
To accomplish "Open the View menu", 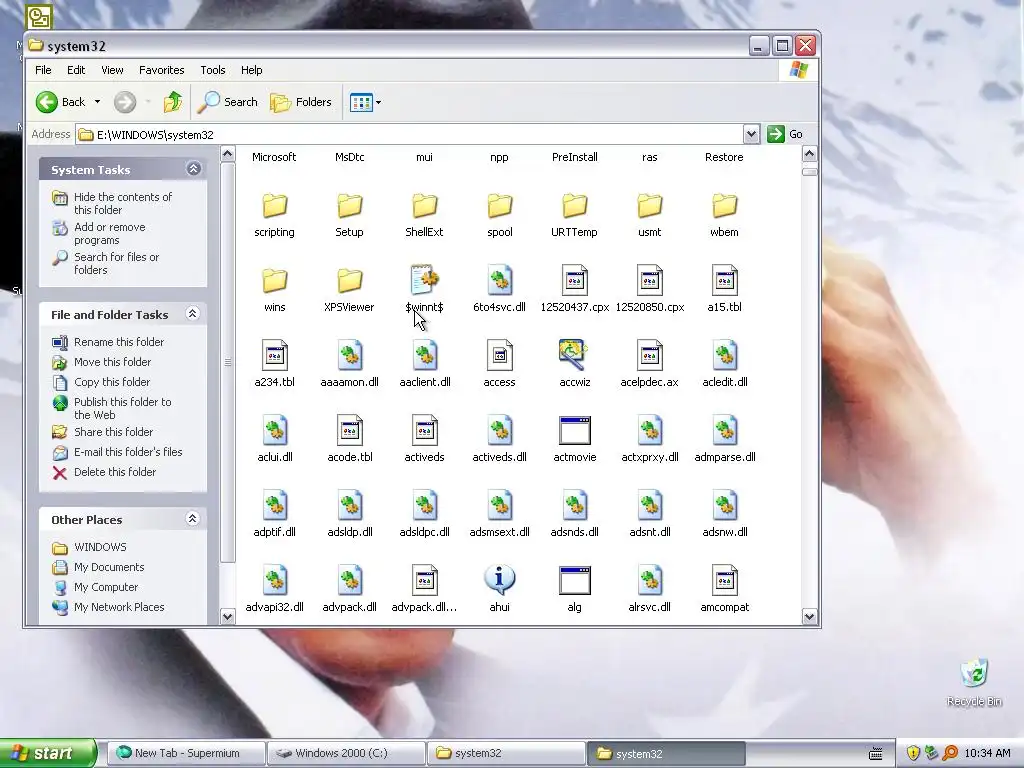I will [x=112, y=70].
